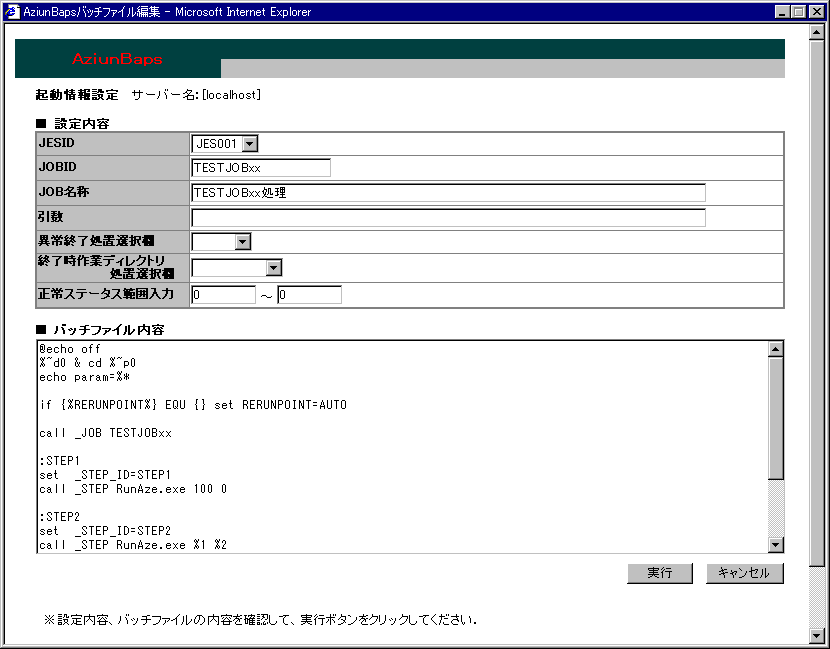The image size is (830, 649).
Task: Minimize the Internet Explorer window
Action: (782, 12)
